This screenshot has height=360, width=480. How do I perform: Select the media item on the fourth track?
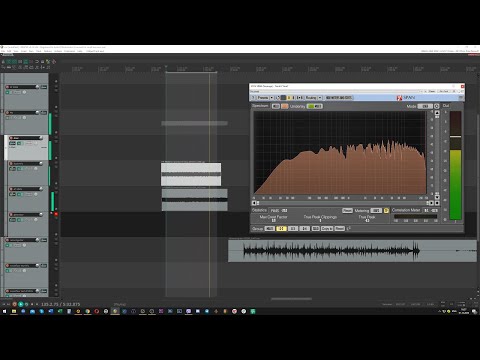point(191,174)
